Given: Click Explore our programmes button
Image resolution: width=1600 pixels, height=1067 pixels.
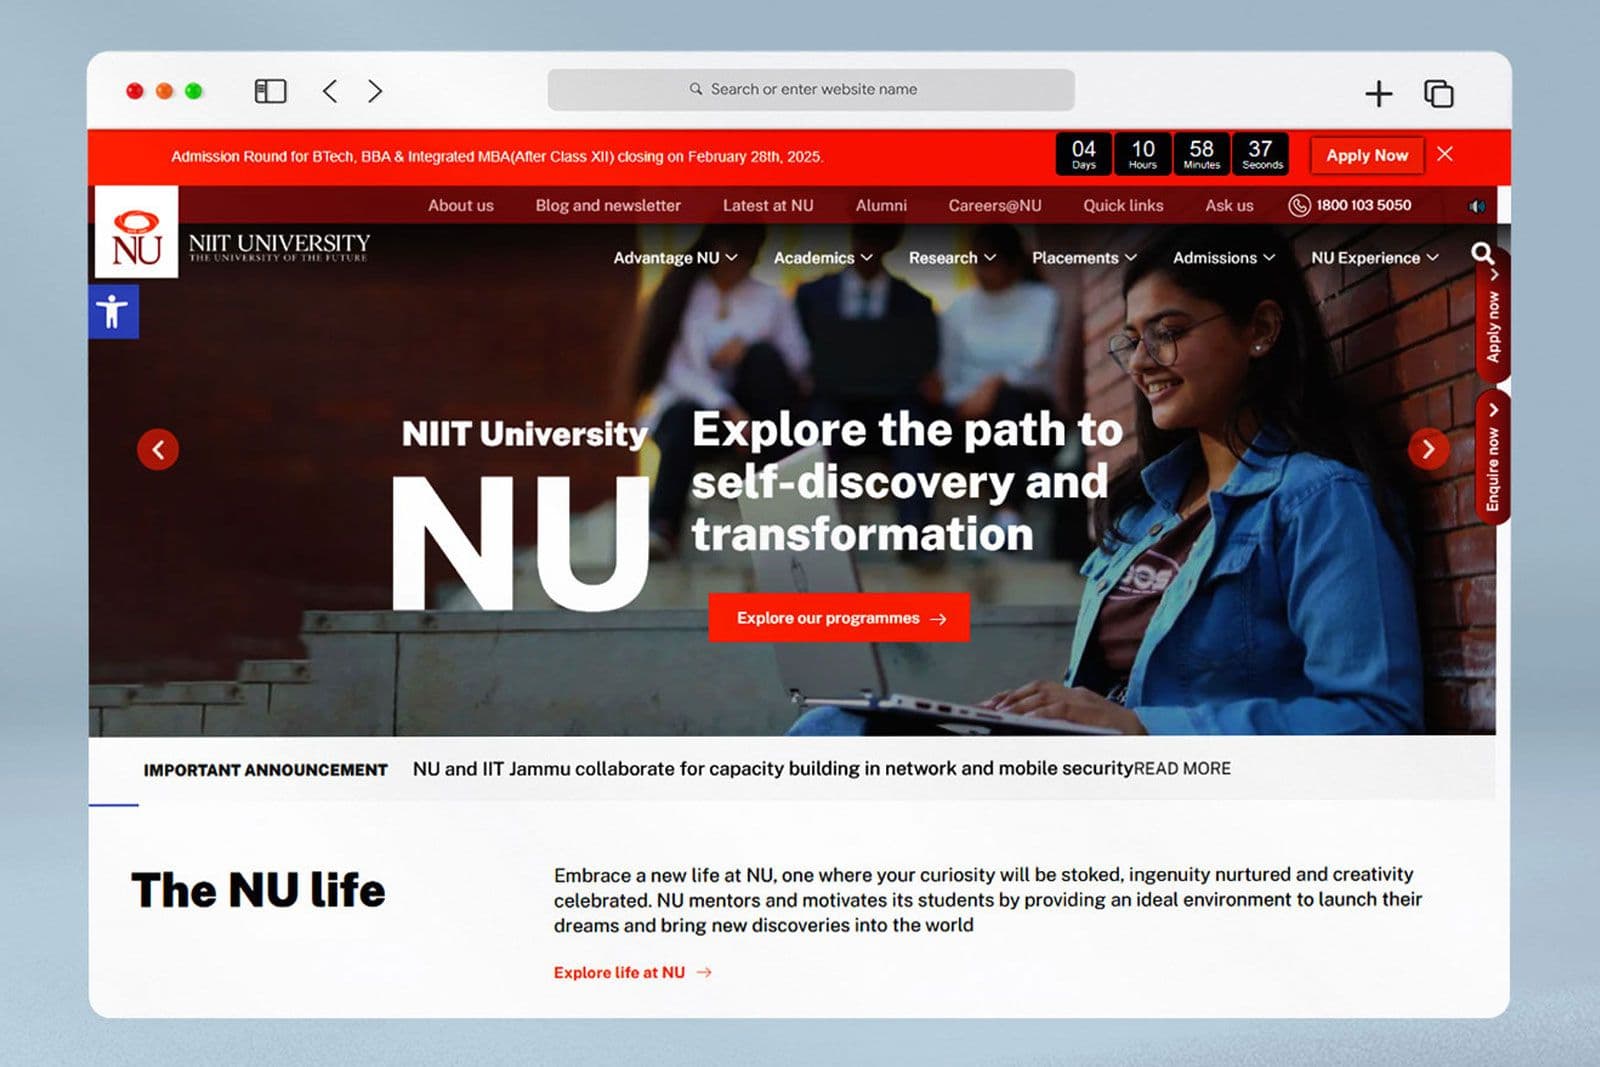Looking at the screenshot, I should 839,618.
